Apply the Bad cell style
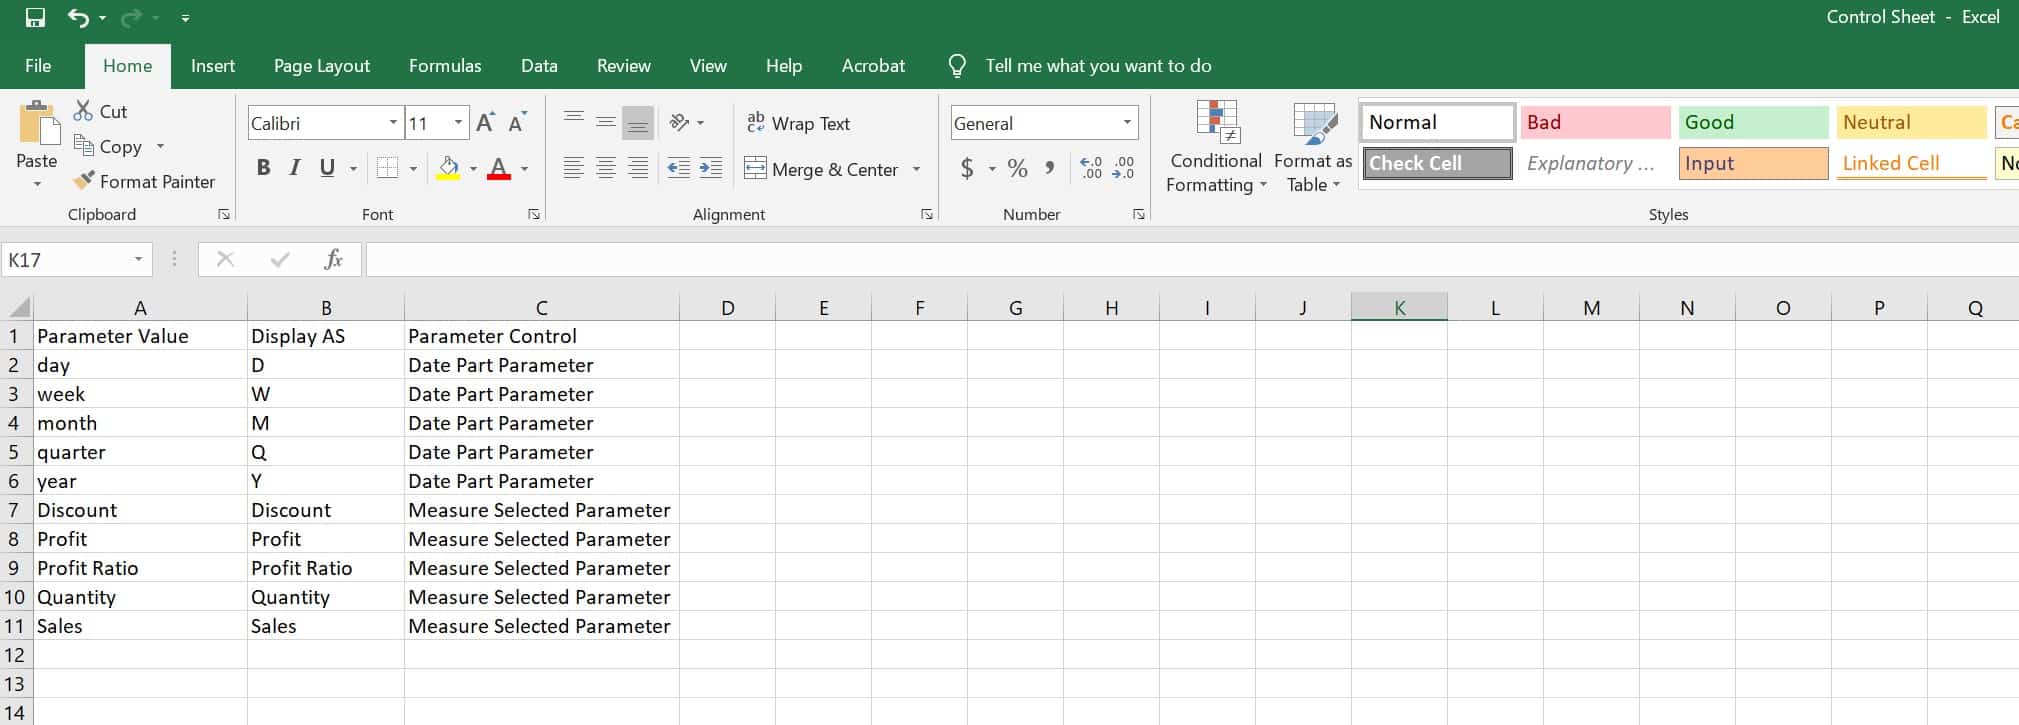 pyautogui.click(x=1595, y=122)
